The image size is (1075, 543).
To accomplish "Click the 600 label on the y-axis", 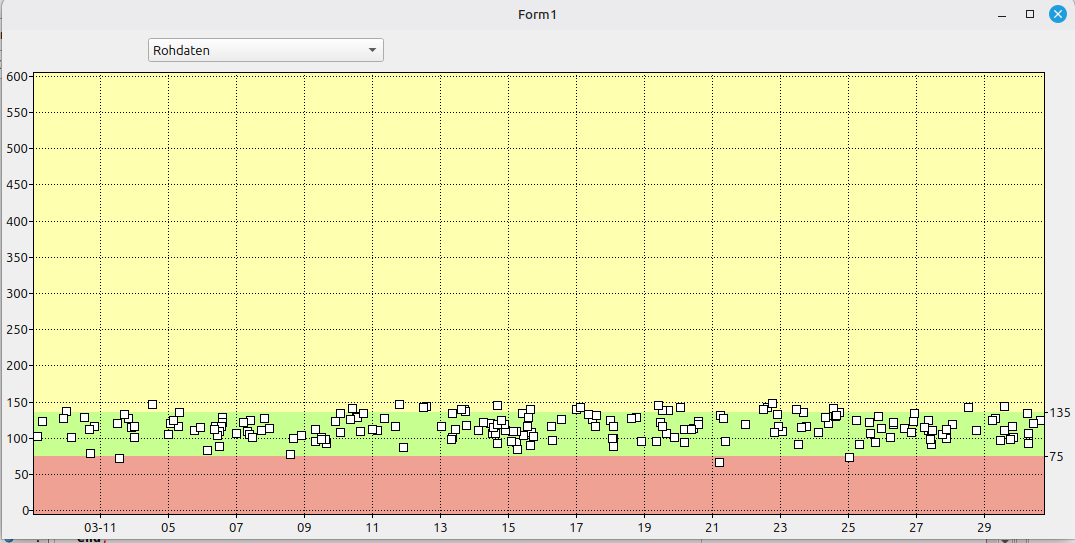I will [x=16, y=77].
